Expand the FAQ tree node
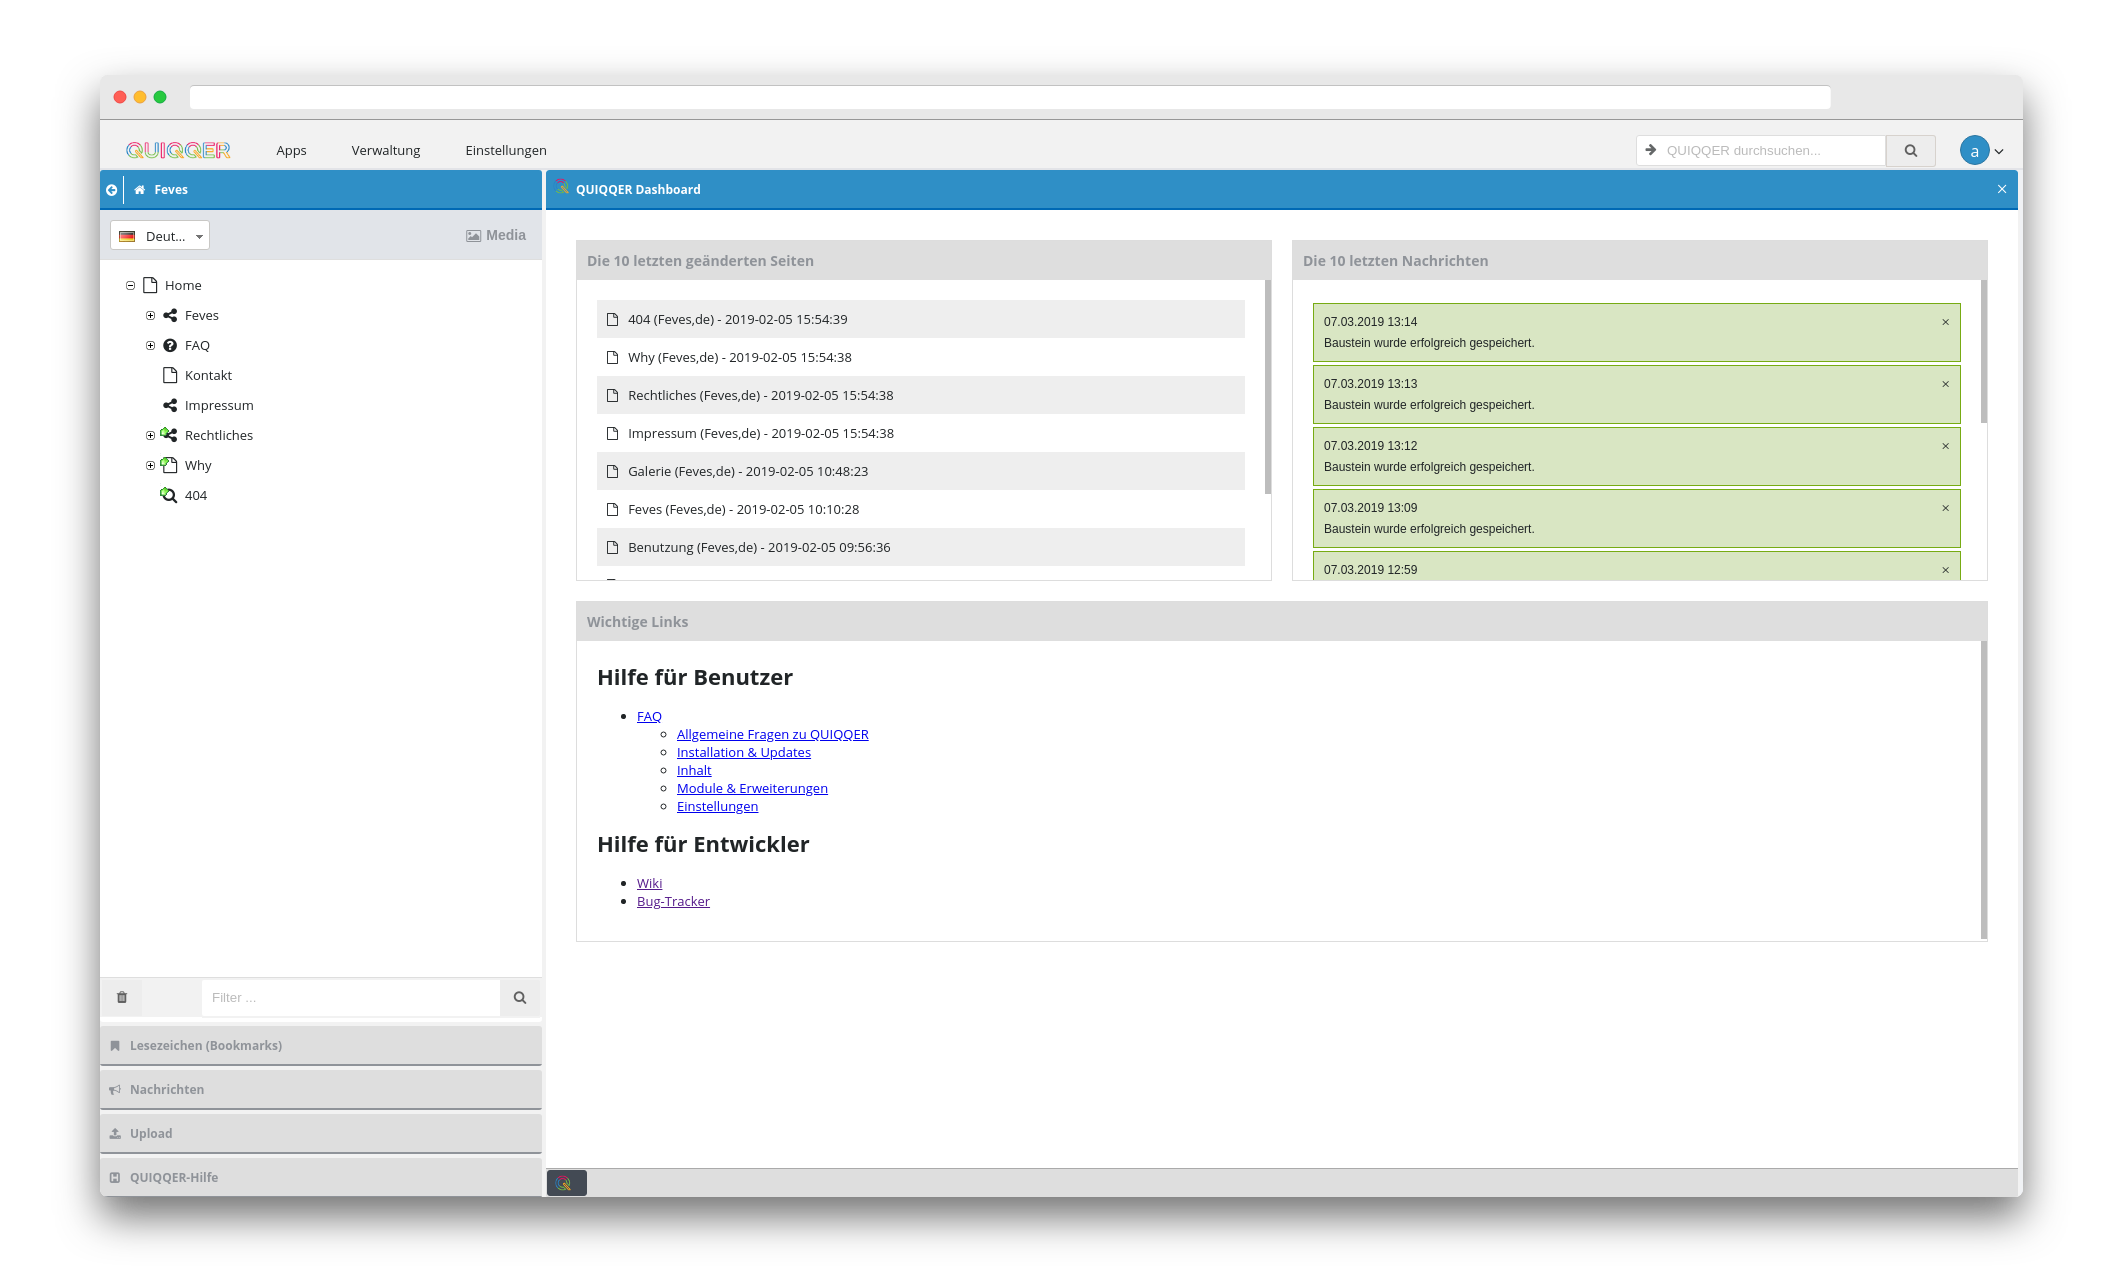 [x=150, y=345]
